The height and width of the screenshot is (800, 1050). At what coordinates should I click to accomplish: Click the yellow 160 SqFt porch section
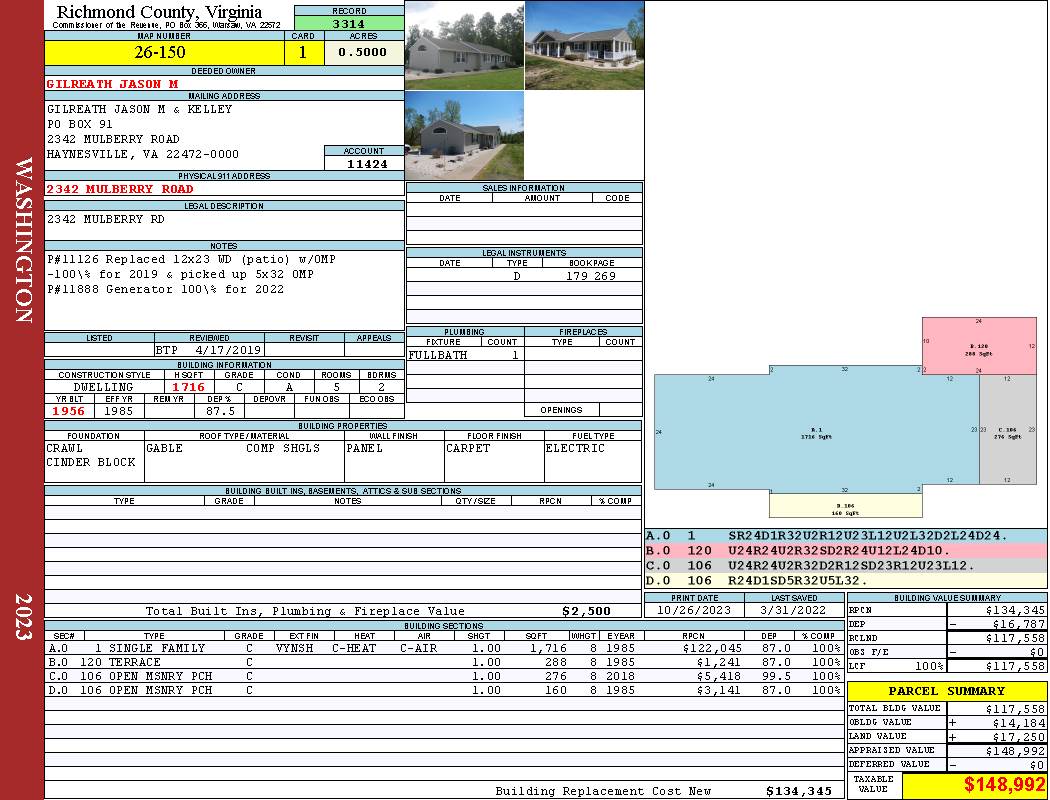pos(845,504)
